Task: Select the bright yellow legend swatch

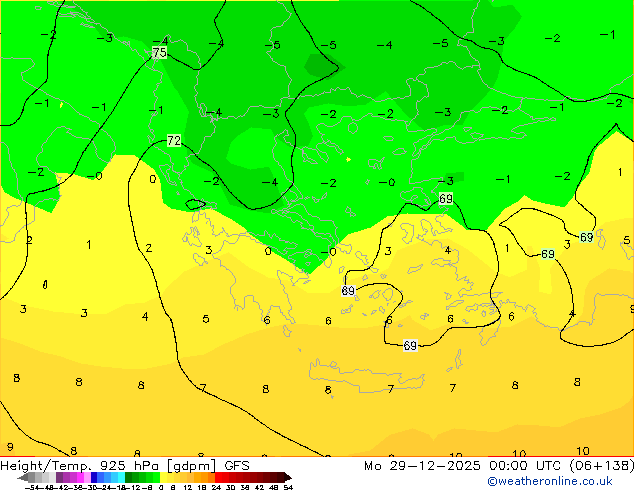Action: click(x=163, y=477)
